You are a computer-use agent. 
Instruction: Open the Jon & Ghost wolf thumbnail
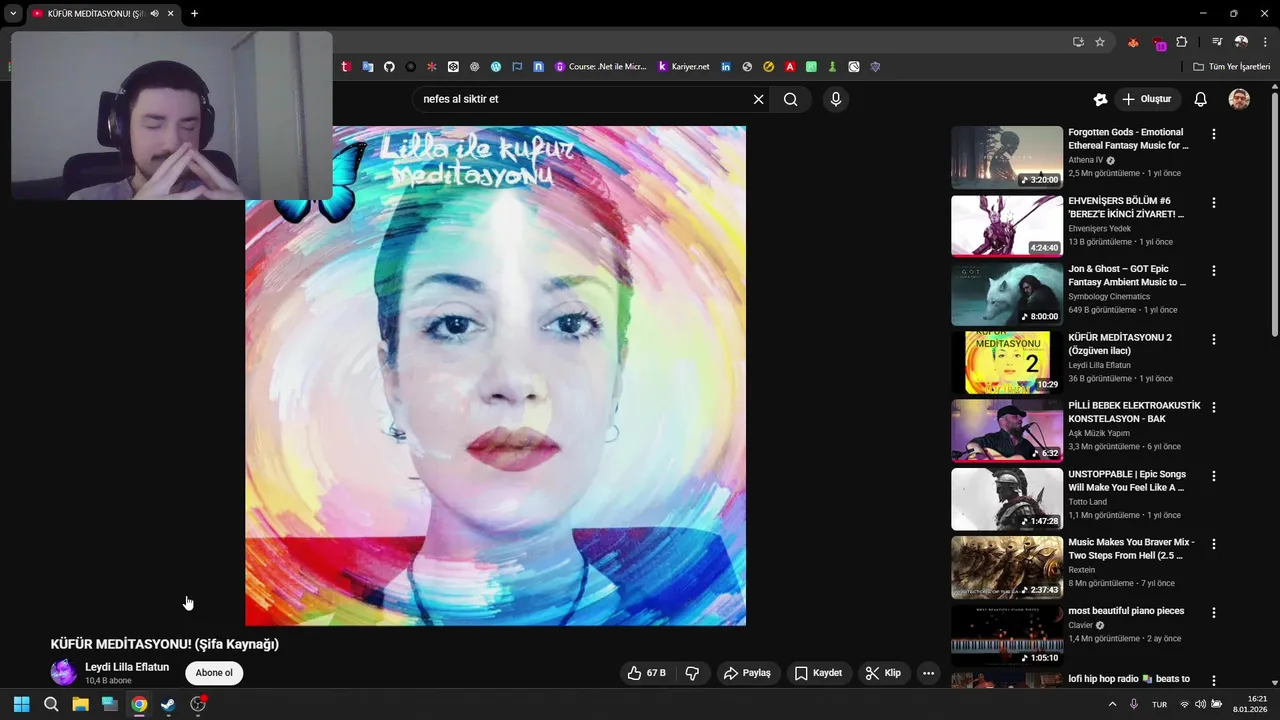(1007, 294)
